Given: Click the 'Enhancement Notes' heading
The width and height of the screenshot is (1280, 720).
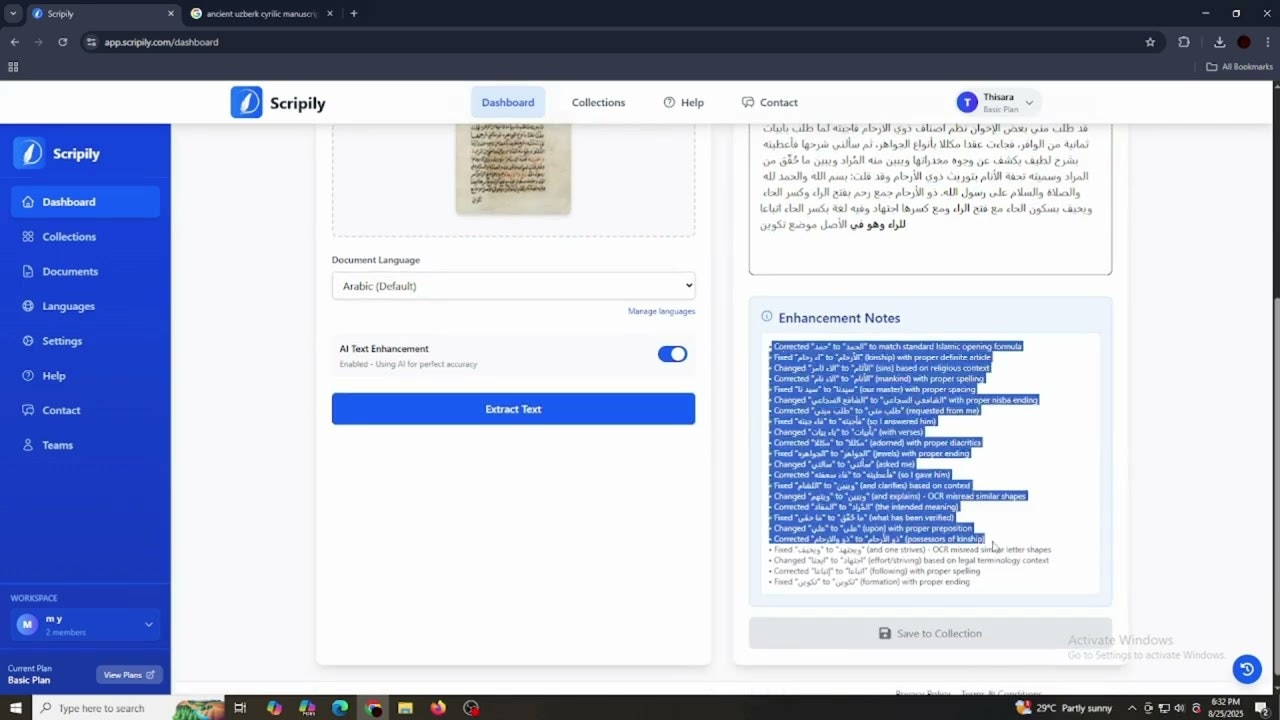Looking at the screenshot, I should (839, 318).
